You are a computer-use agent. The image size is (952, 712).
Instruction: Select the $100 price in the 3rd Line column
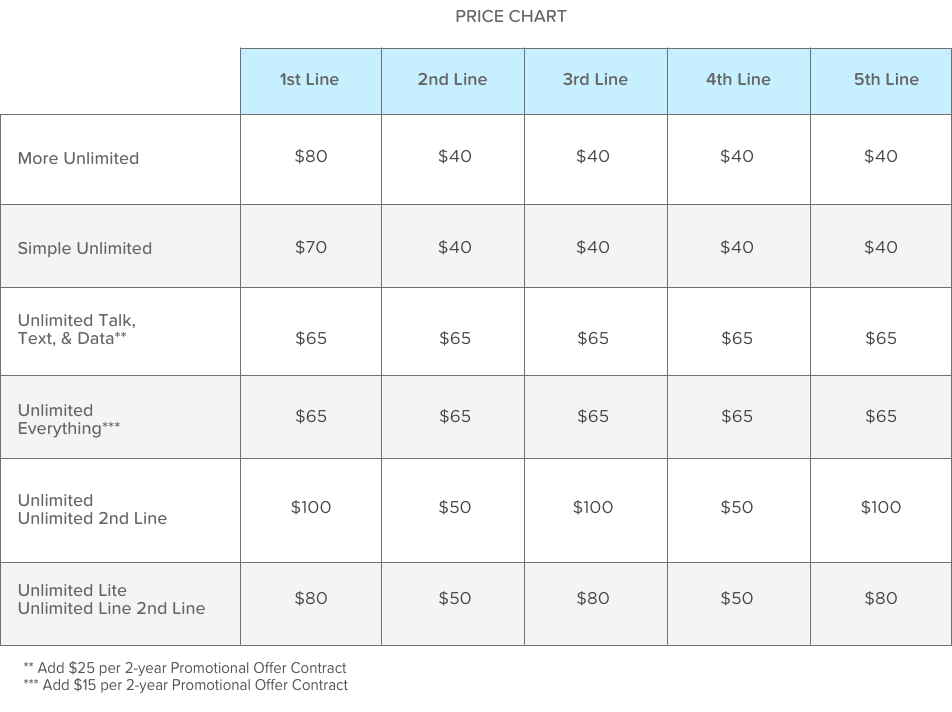pos(593,507)
